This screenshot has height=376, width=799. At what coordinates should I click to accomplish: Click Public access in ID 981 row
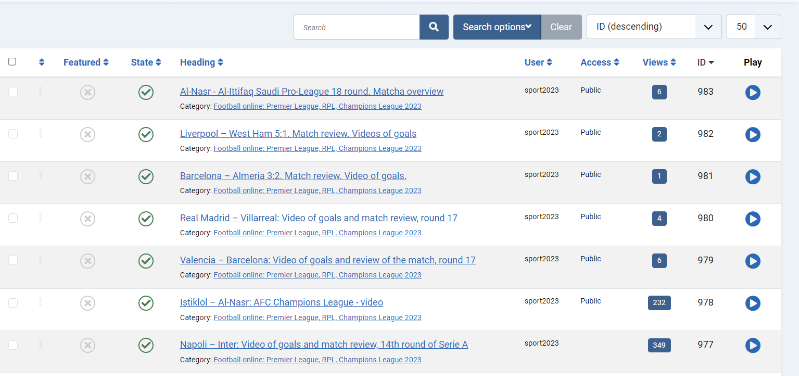[591, 174]
